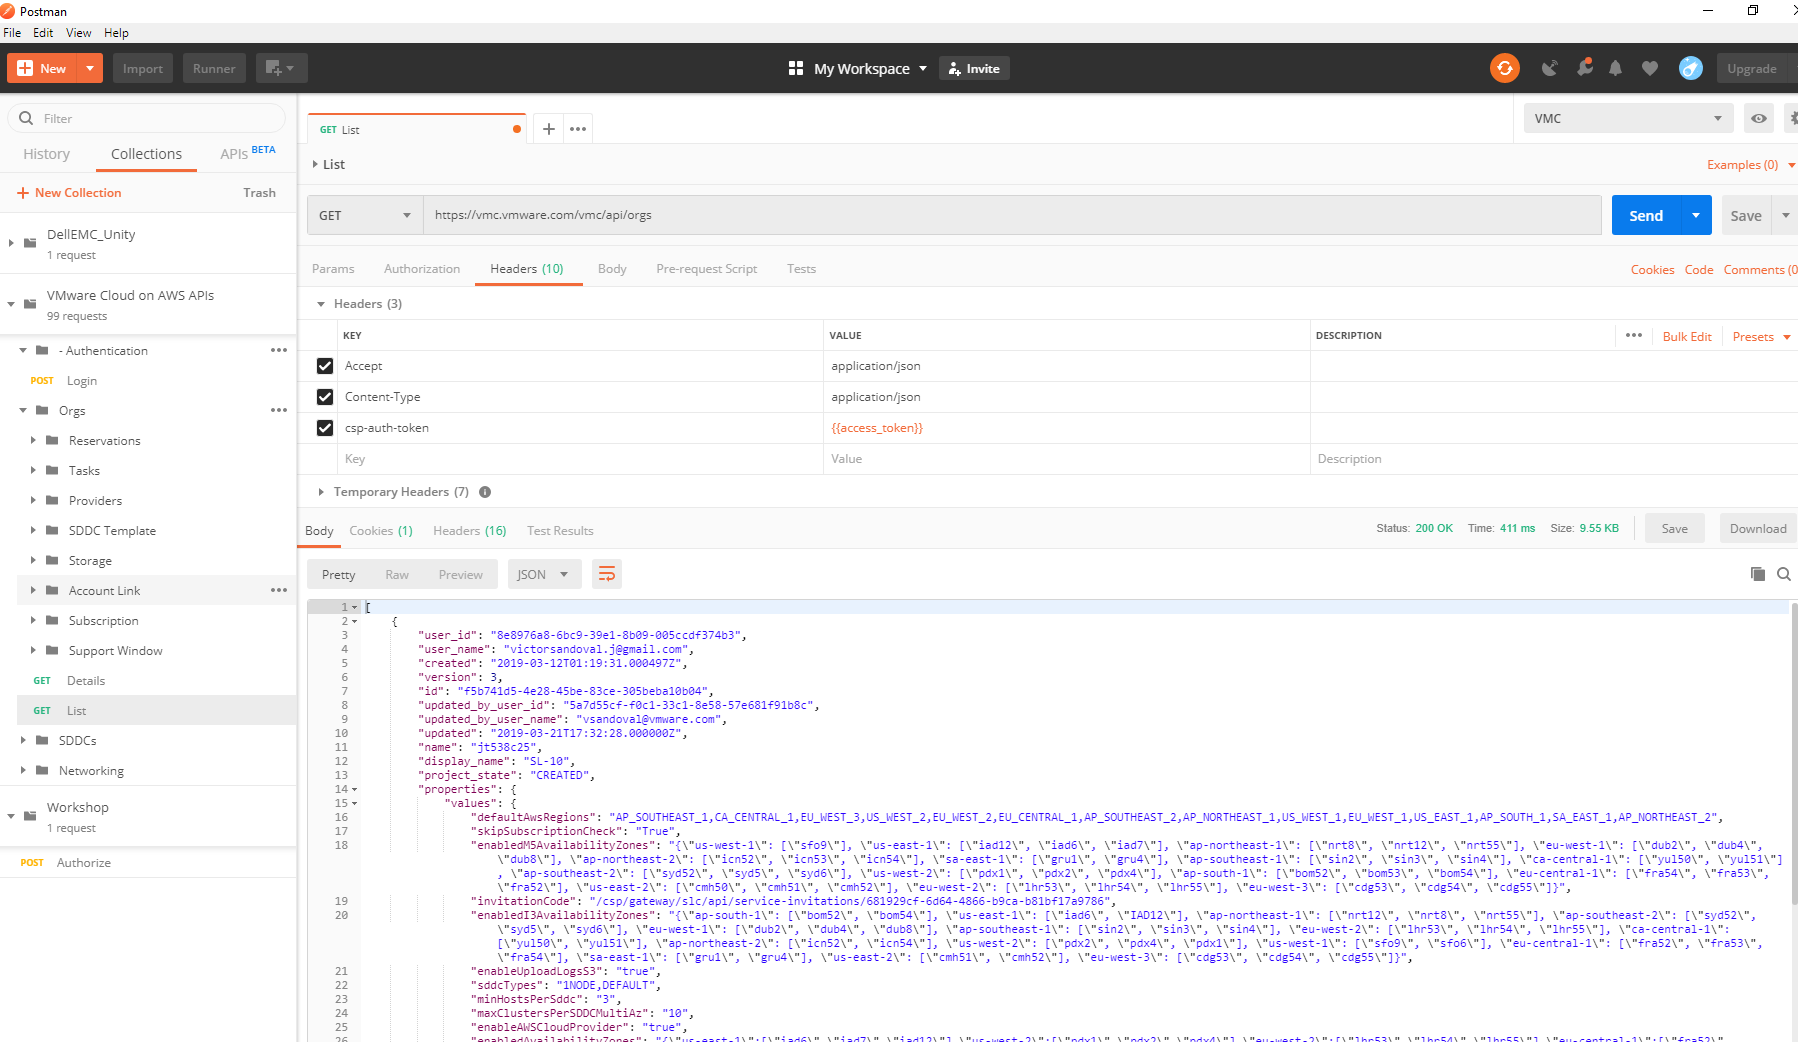The image size is (1798, 1042).
Task: Click the orange sync status icon
Action: pos(1504,68)
